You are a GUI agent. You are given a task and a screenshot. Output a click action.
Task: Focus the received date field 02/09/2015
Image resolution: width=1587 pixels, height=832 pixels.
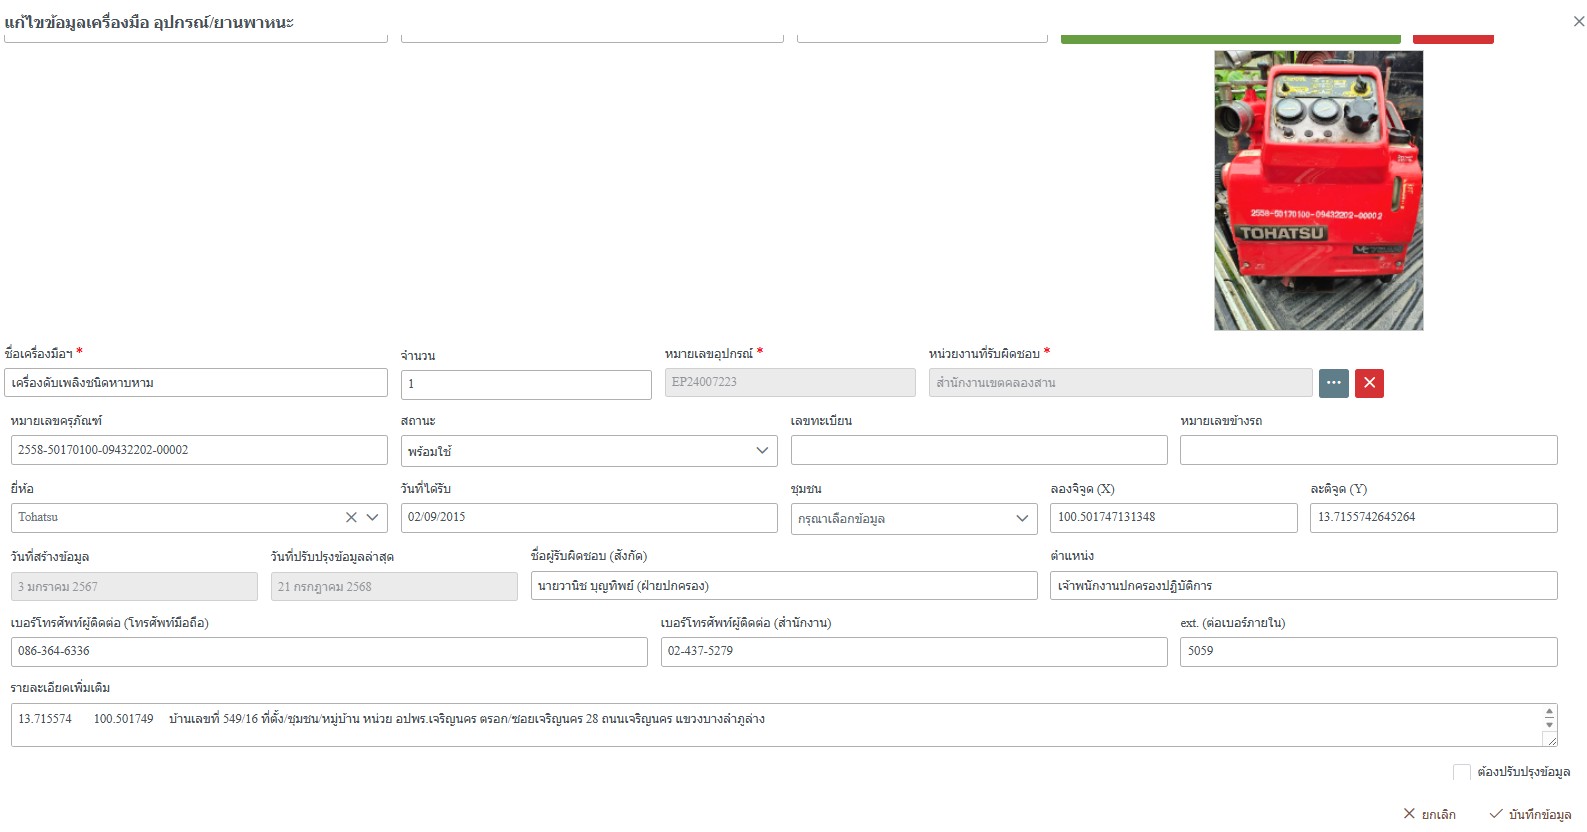coord(589,517)
